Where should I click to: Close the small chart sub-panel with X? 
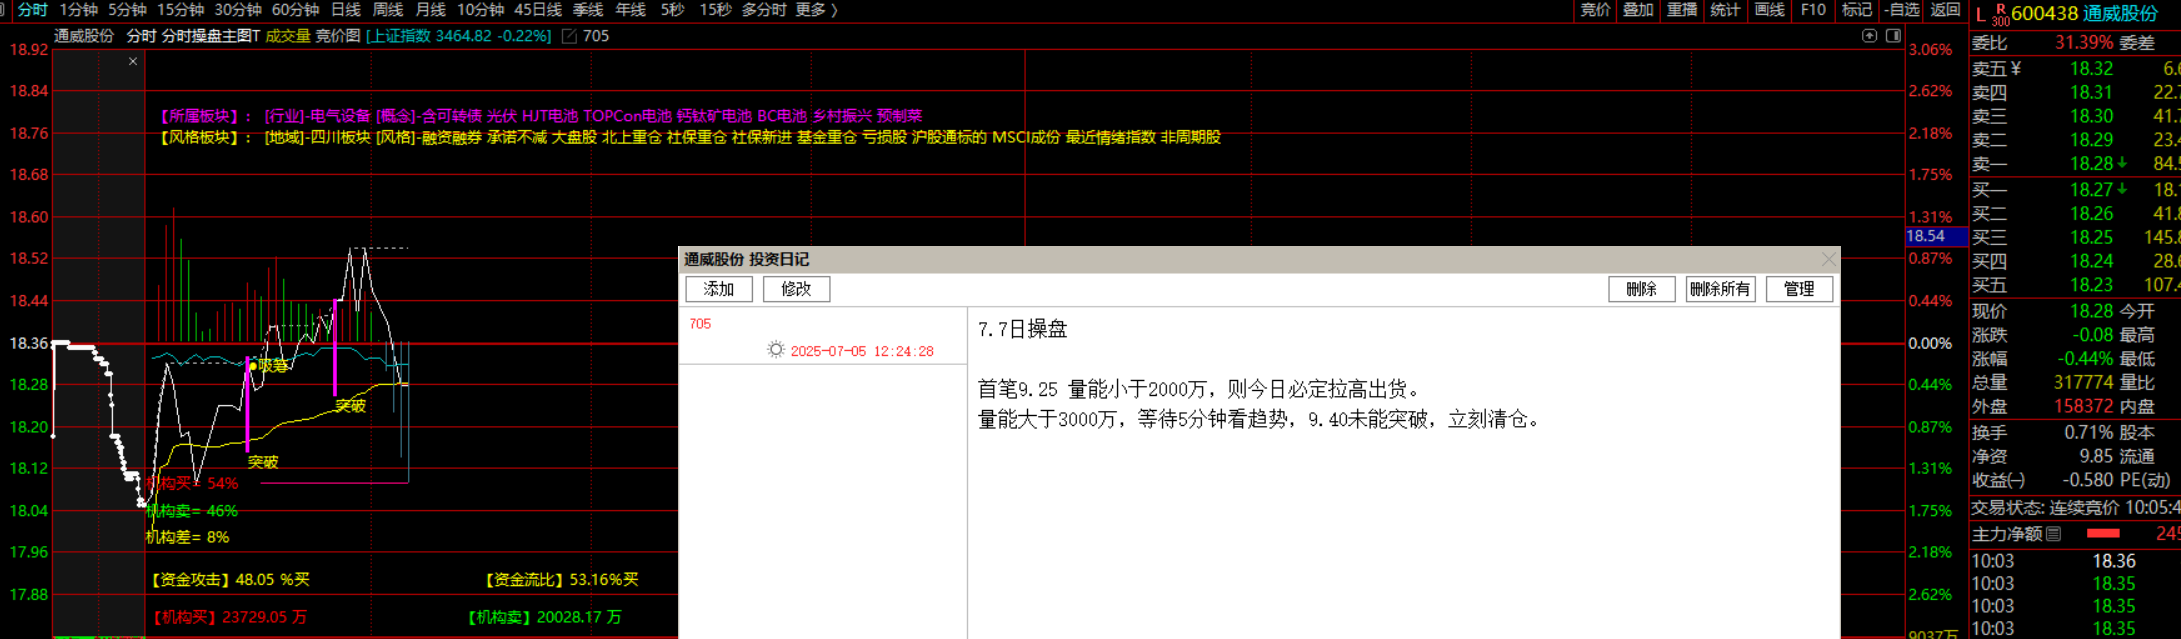[133, 62]
